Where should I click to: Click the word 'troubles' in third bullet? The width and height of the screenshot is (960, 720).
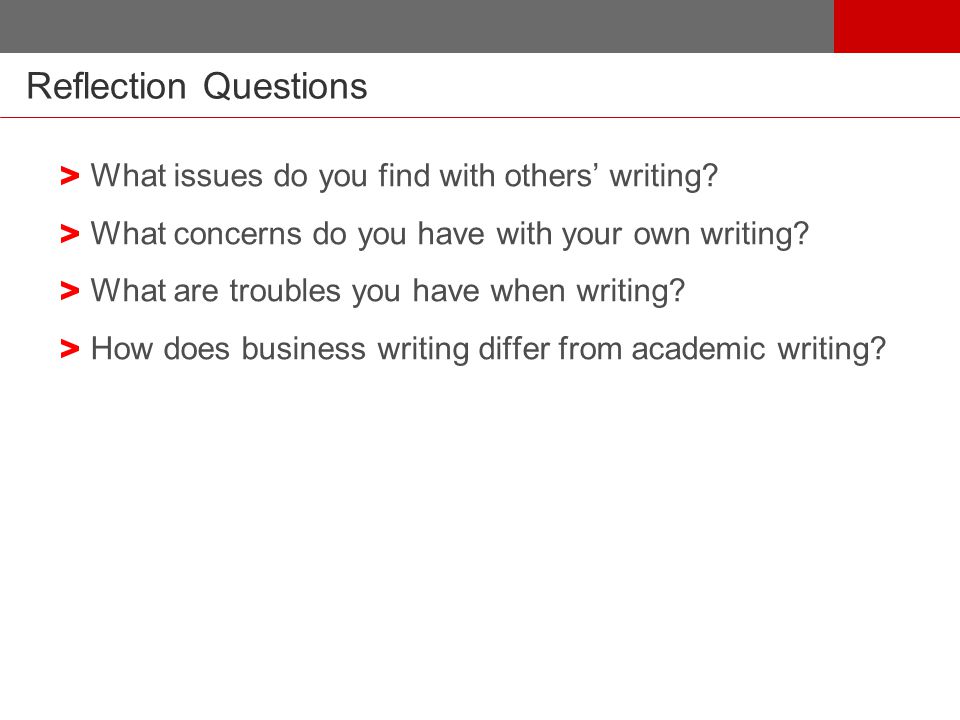pos(285,291)
